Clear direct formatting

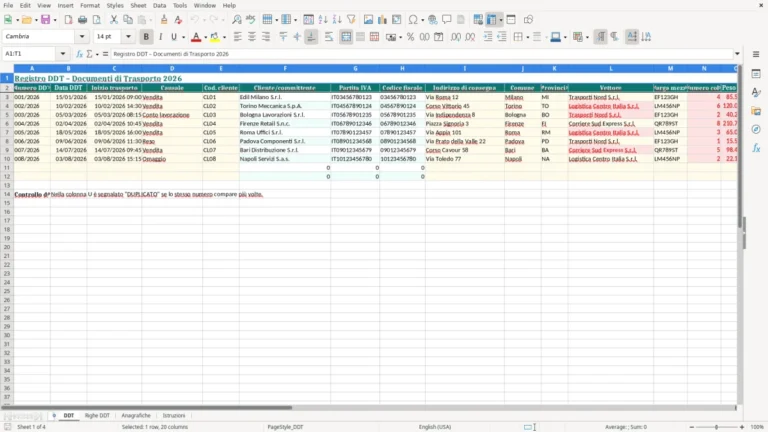click(178, 20)
